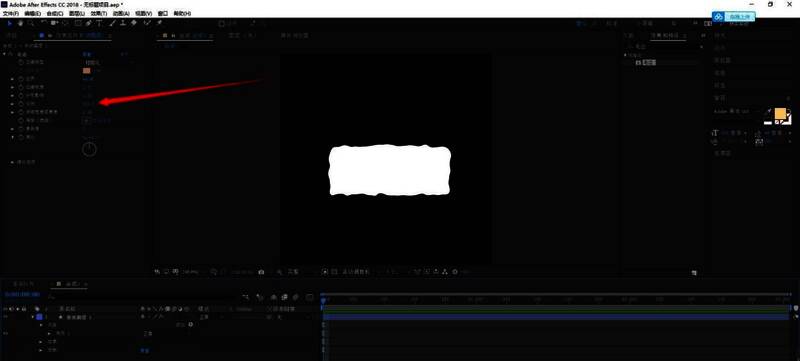Open the 动画(A) menu

(x=120, y=13)
